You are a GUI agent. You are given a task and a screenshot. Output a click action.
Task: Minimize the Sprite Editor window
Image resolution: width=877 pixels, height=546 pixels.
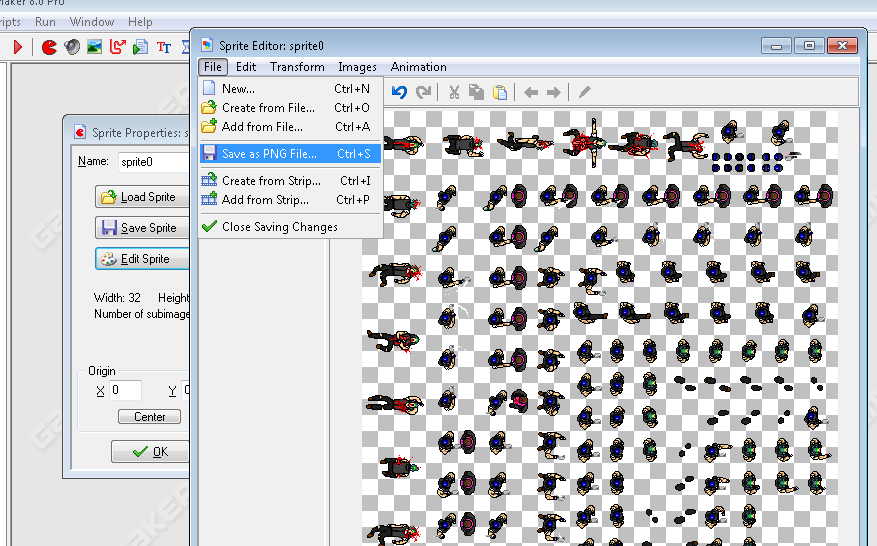(776, 45)
